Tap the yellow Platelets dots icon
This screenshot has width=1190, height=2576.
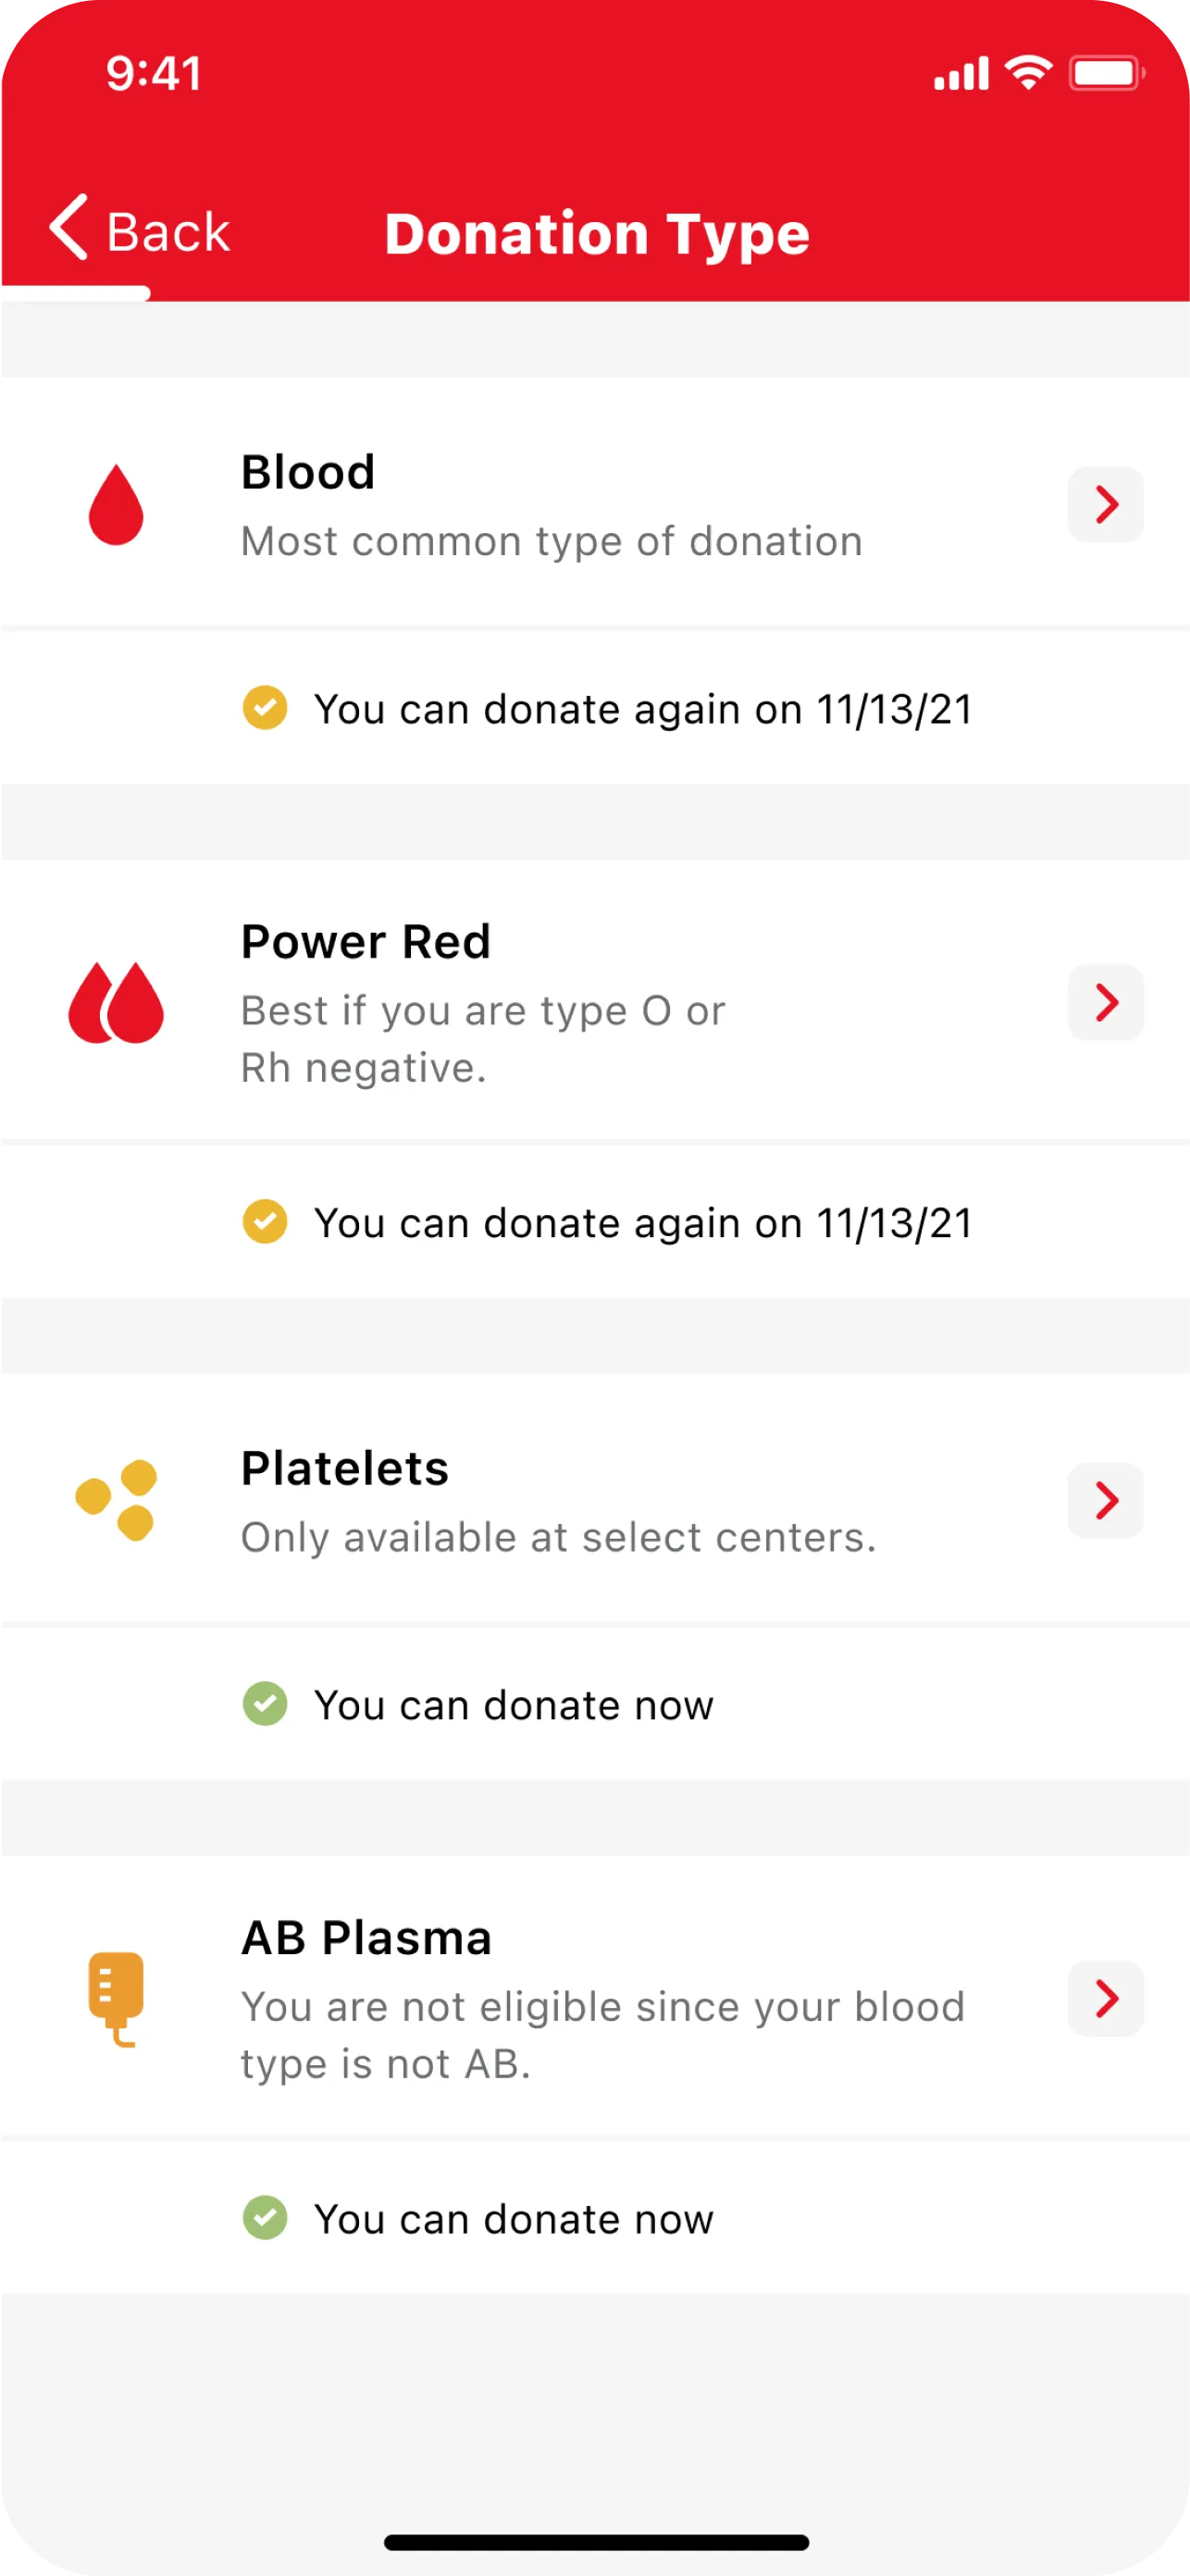tap(117, 1499)
